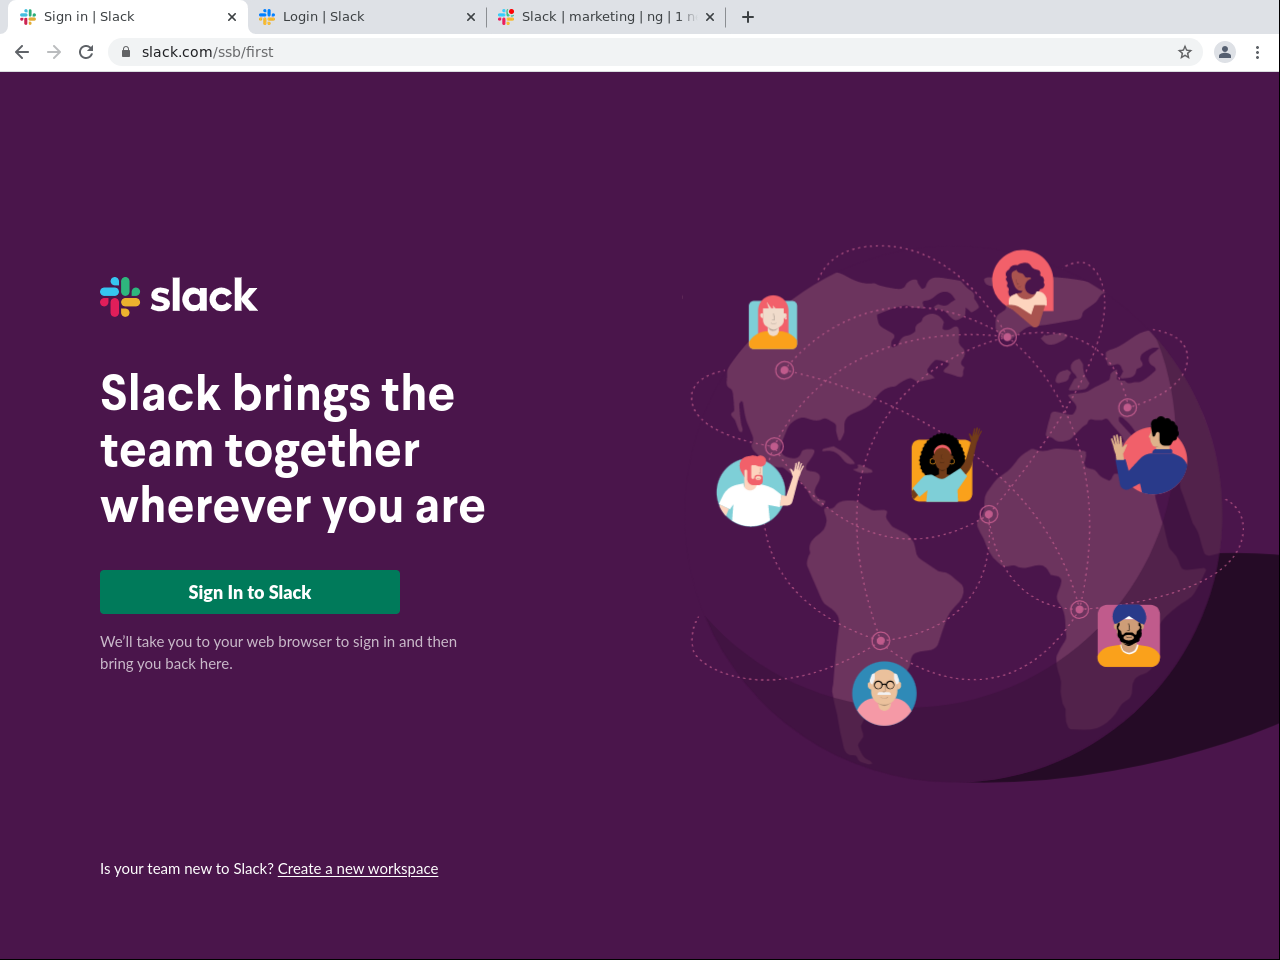The width and height of the screenshot is (1280, 960).
Task: Click the Slack favicon on the marketing tab
Action: [506, 17]
